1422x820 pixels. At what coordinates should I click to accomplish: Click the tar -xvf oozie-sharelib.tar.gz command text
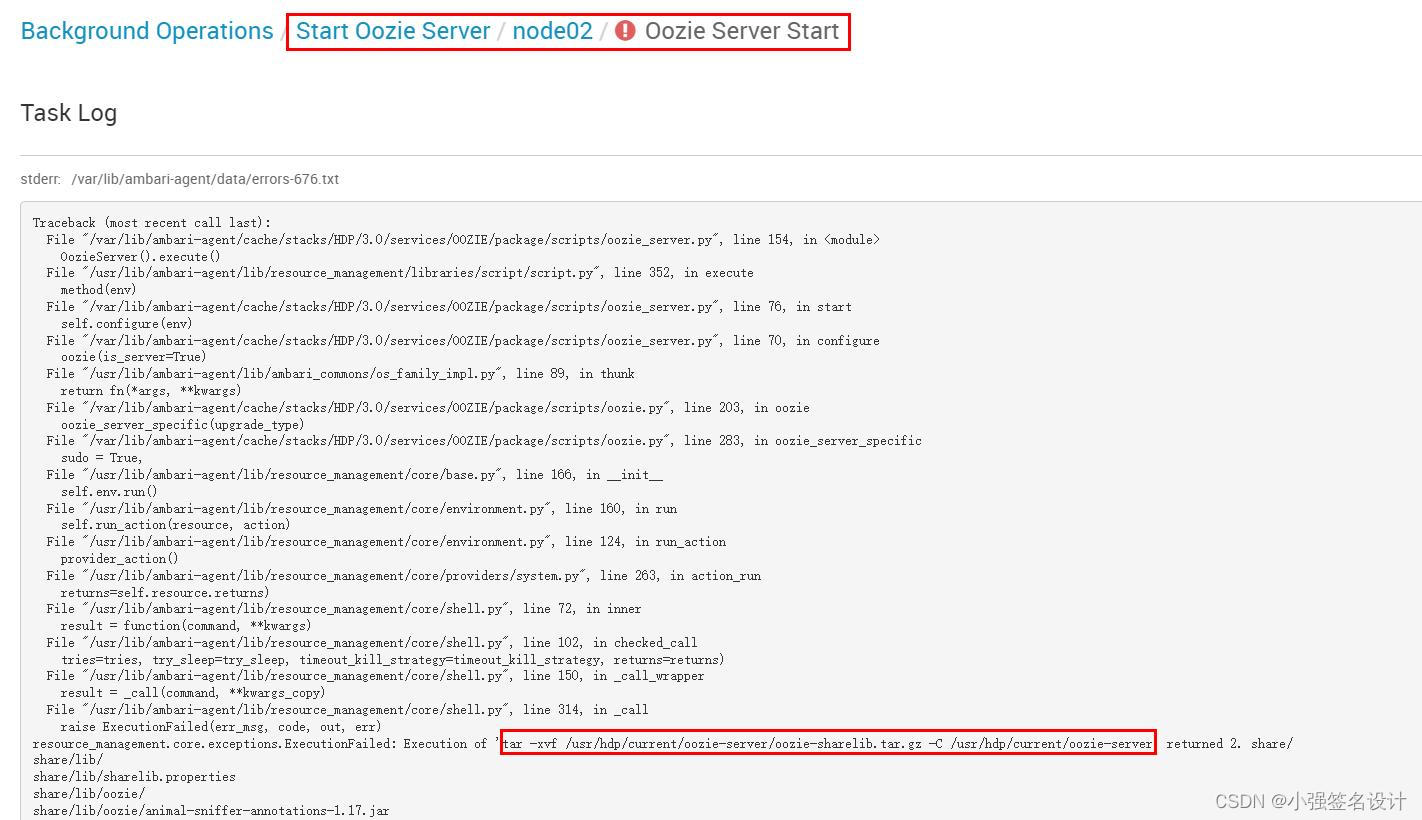click(x=828, y=744)
